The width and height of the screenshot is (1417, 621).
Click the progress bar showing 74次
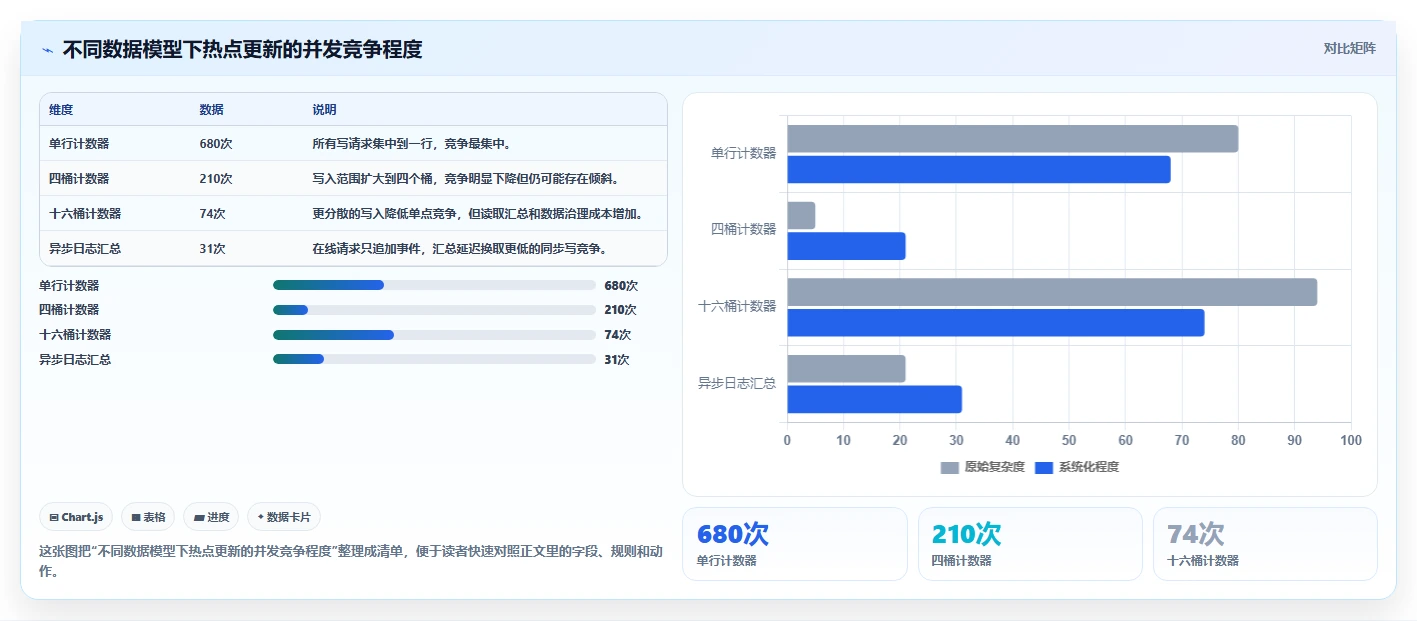pyautogui.click(x=434, y=335)
